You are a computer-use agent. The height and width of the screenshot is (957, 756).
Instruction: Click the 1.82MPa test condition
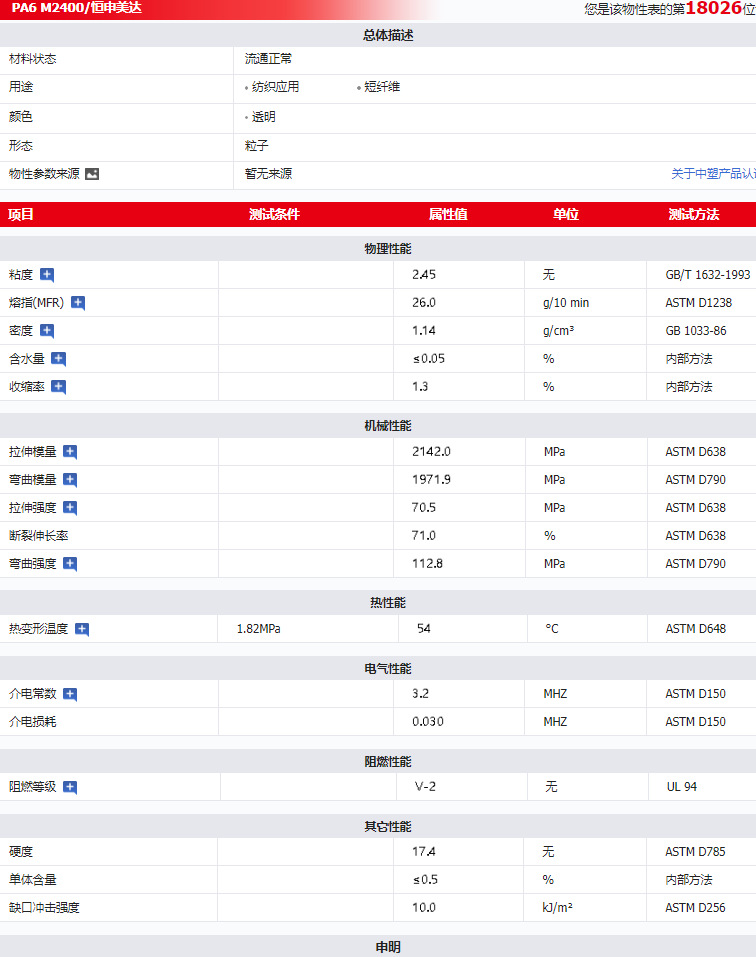[x=259, y=629]
